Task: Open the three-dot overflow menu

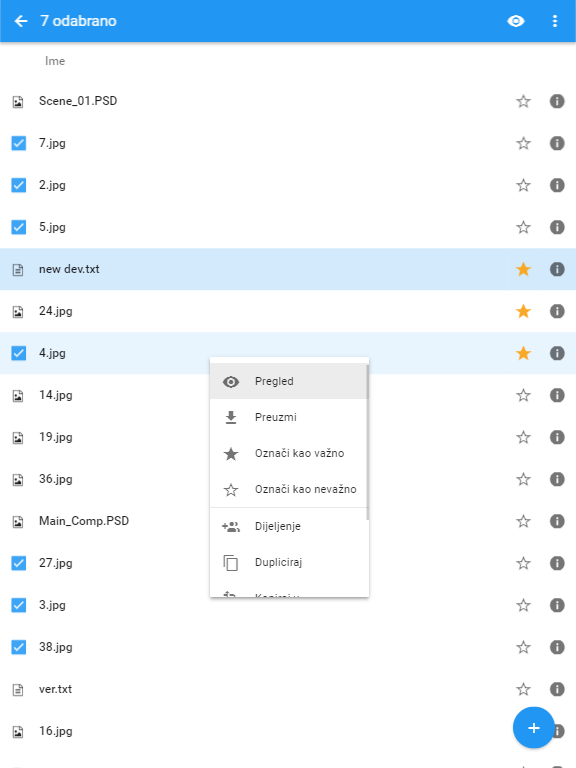Action: [x=554, y=21]
